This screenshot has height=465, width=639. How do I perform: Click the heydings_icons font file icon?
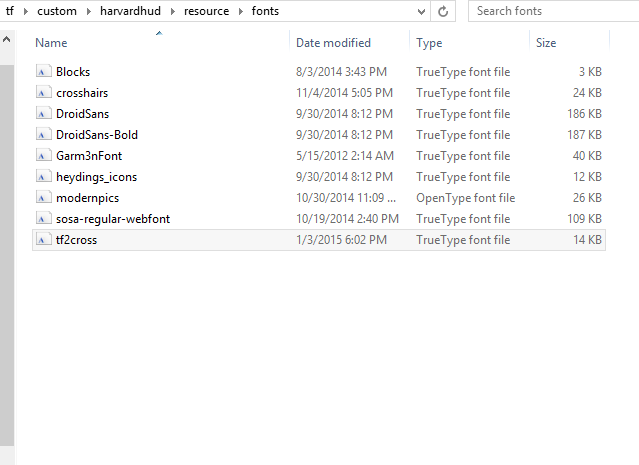pyautogui.click(x=43, y=177)
